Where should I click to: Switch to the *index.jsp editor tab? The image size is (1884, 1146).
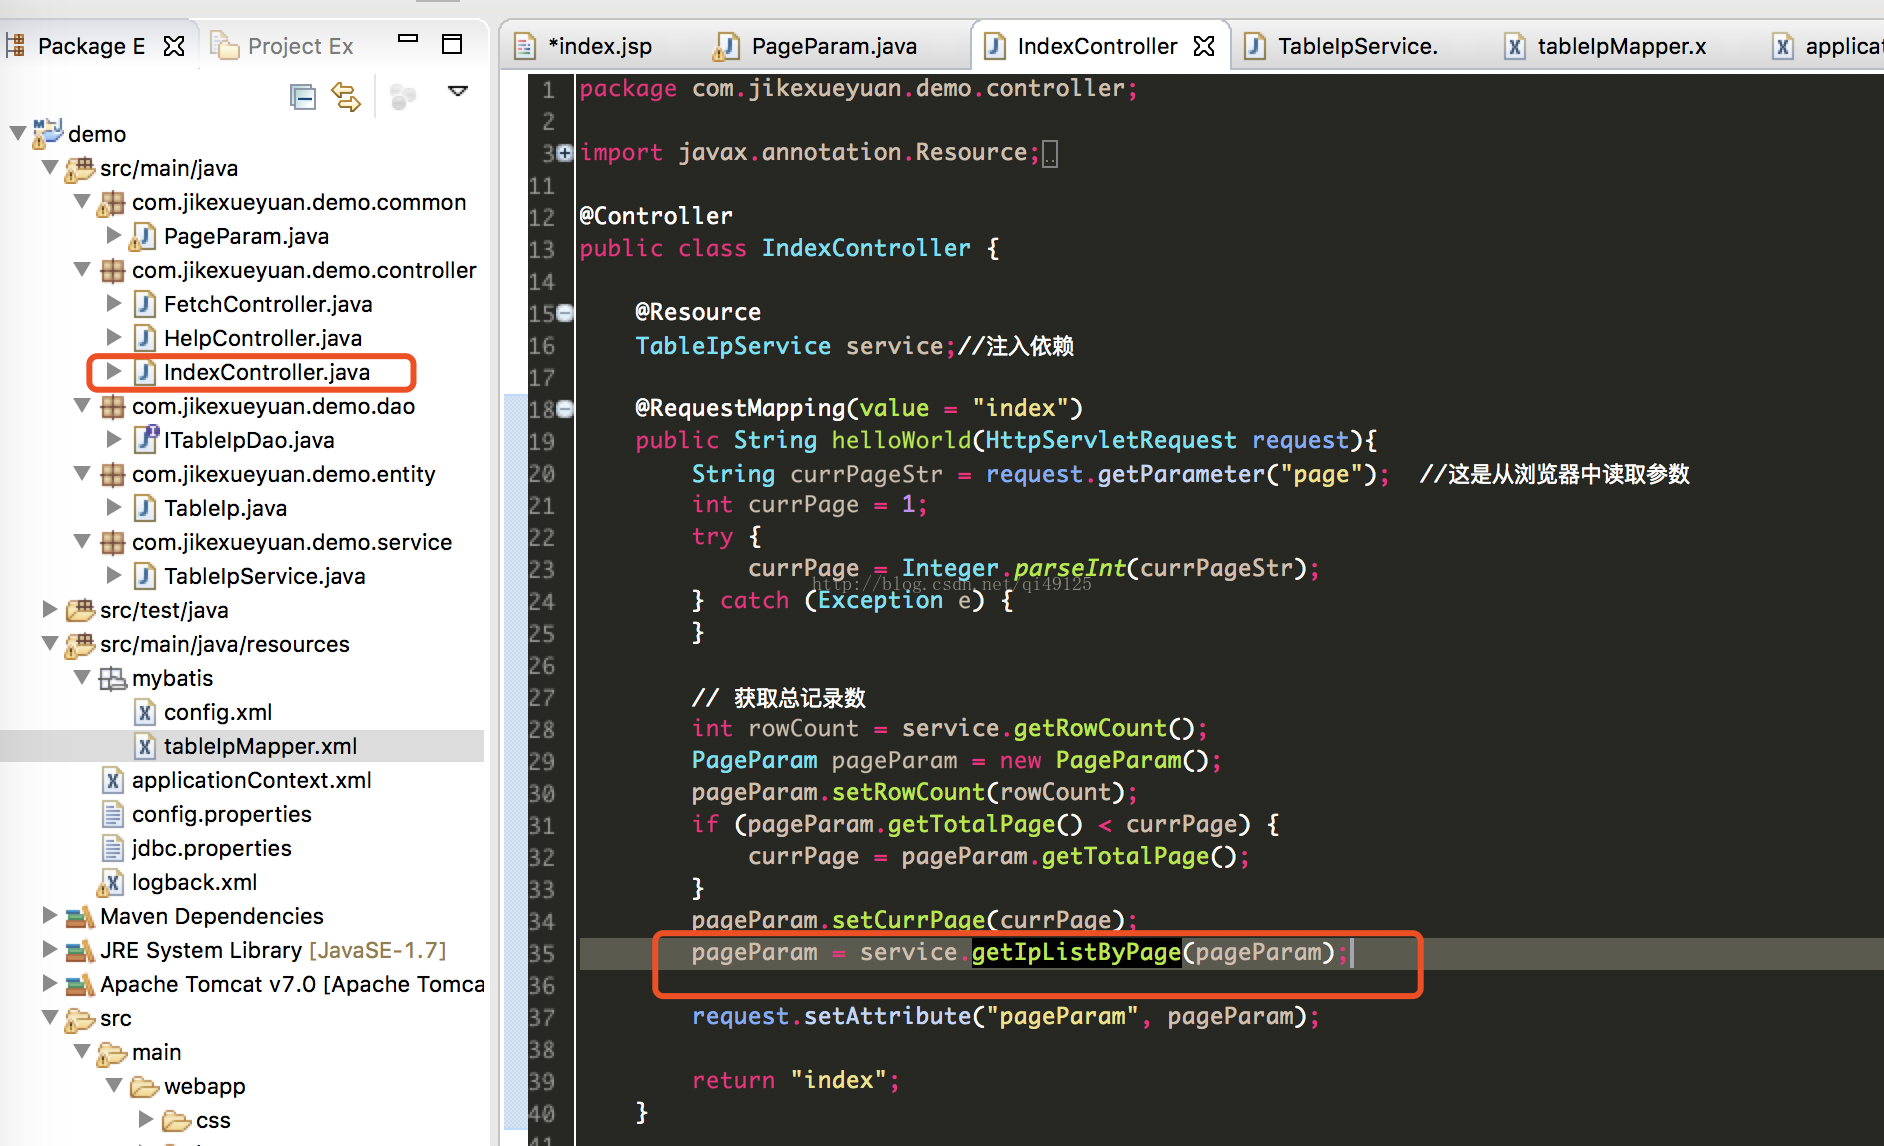coord(584,46)
